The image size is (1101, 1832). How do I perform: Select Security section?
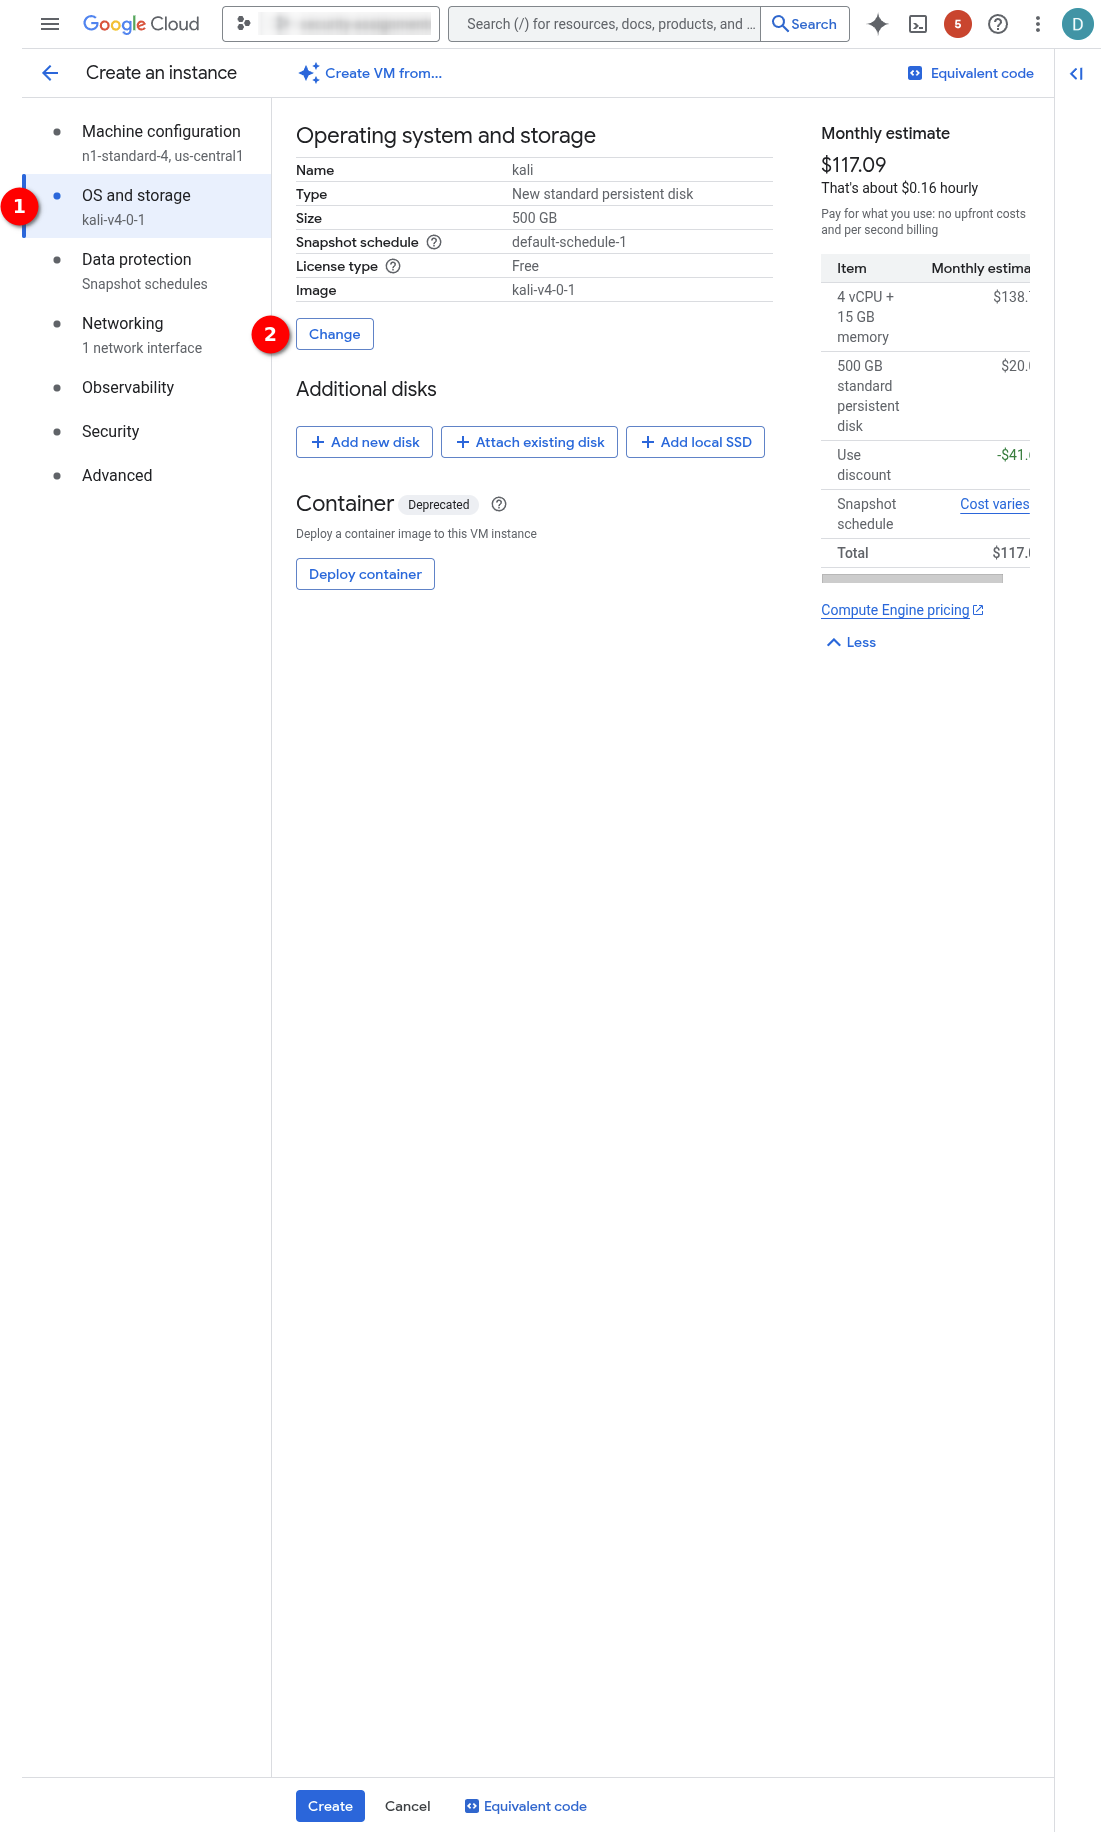point(148,431)
